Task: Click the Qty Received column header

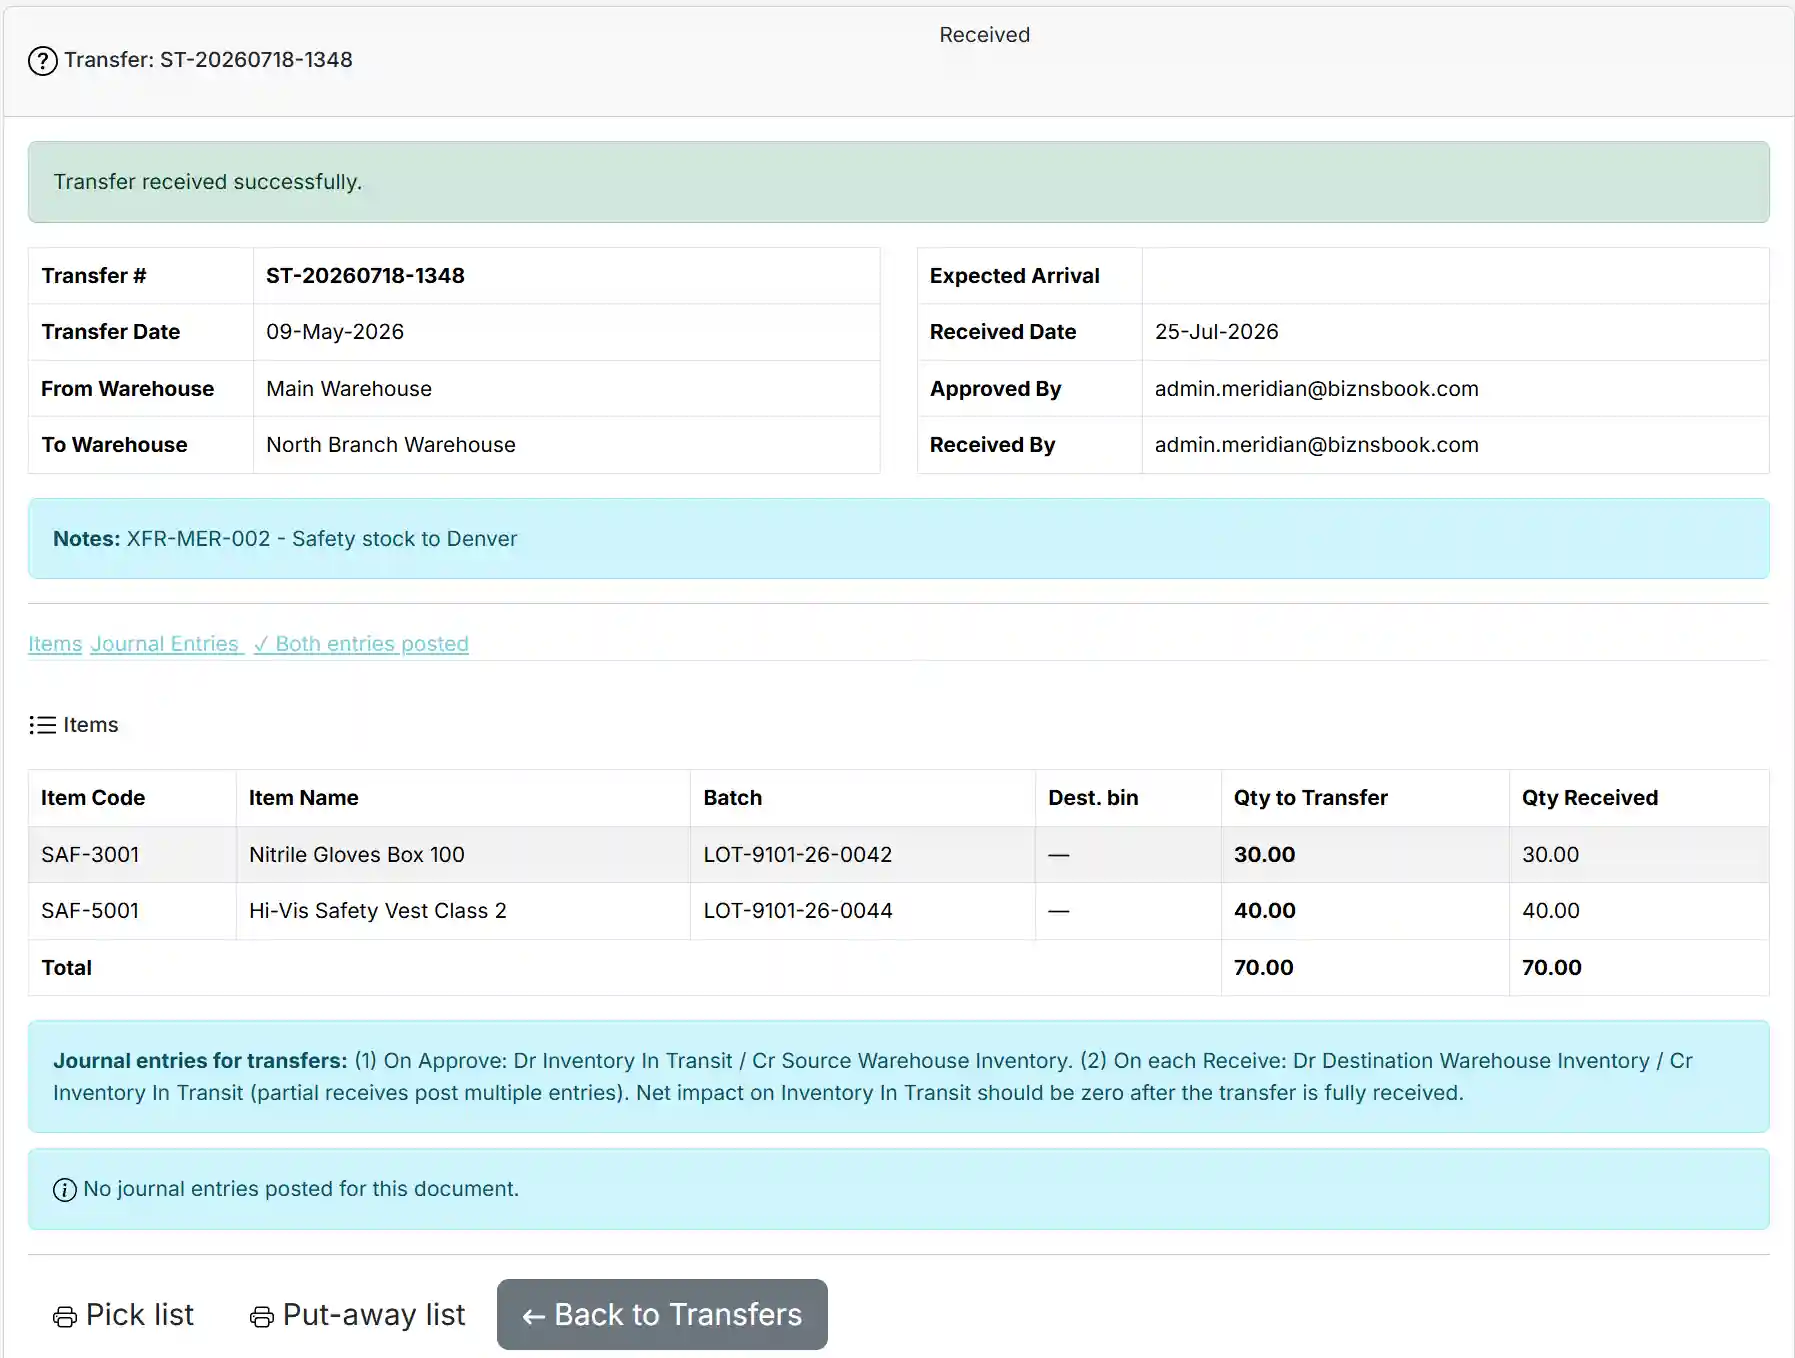Action: coord(1589,798)
